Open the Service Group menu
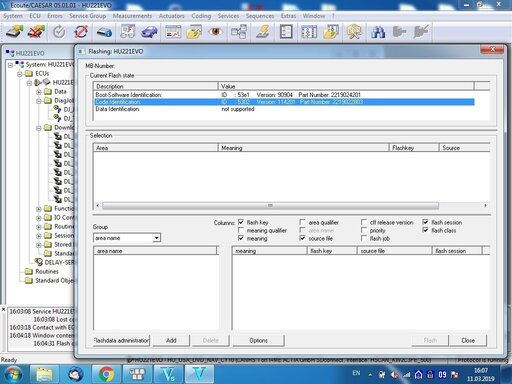The width and height of the screenshot is (512, 384). click(x=87, y=16)
